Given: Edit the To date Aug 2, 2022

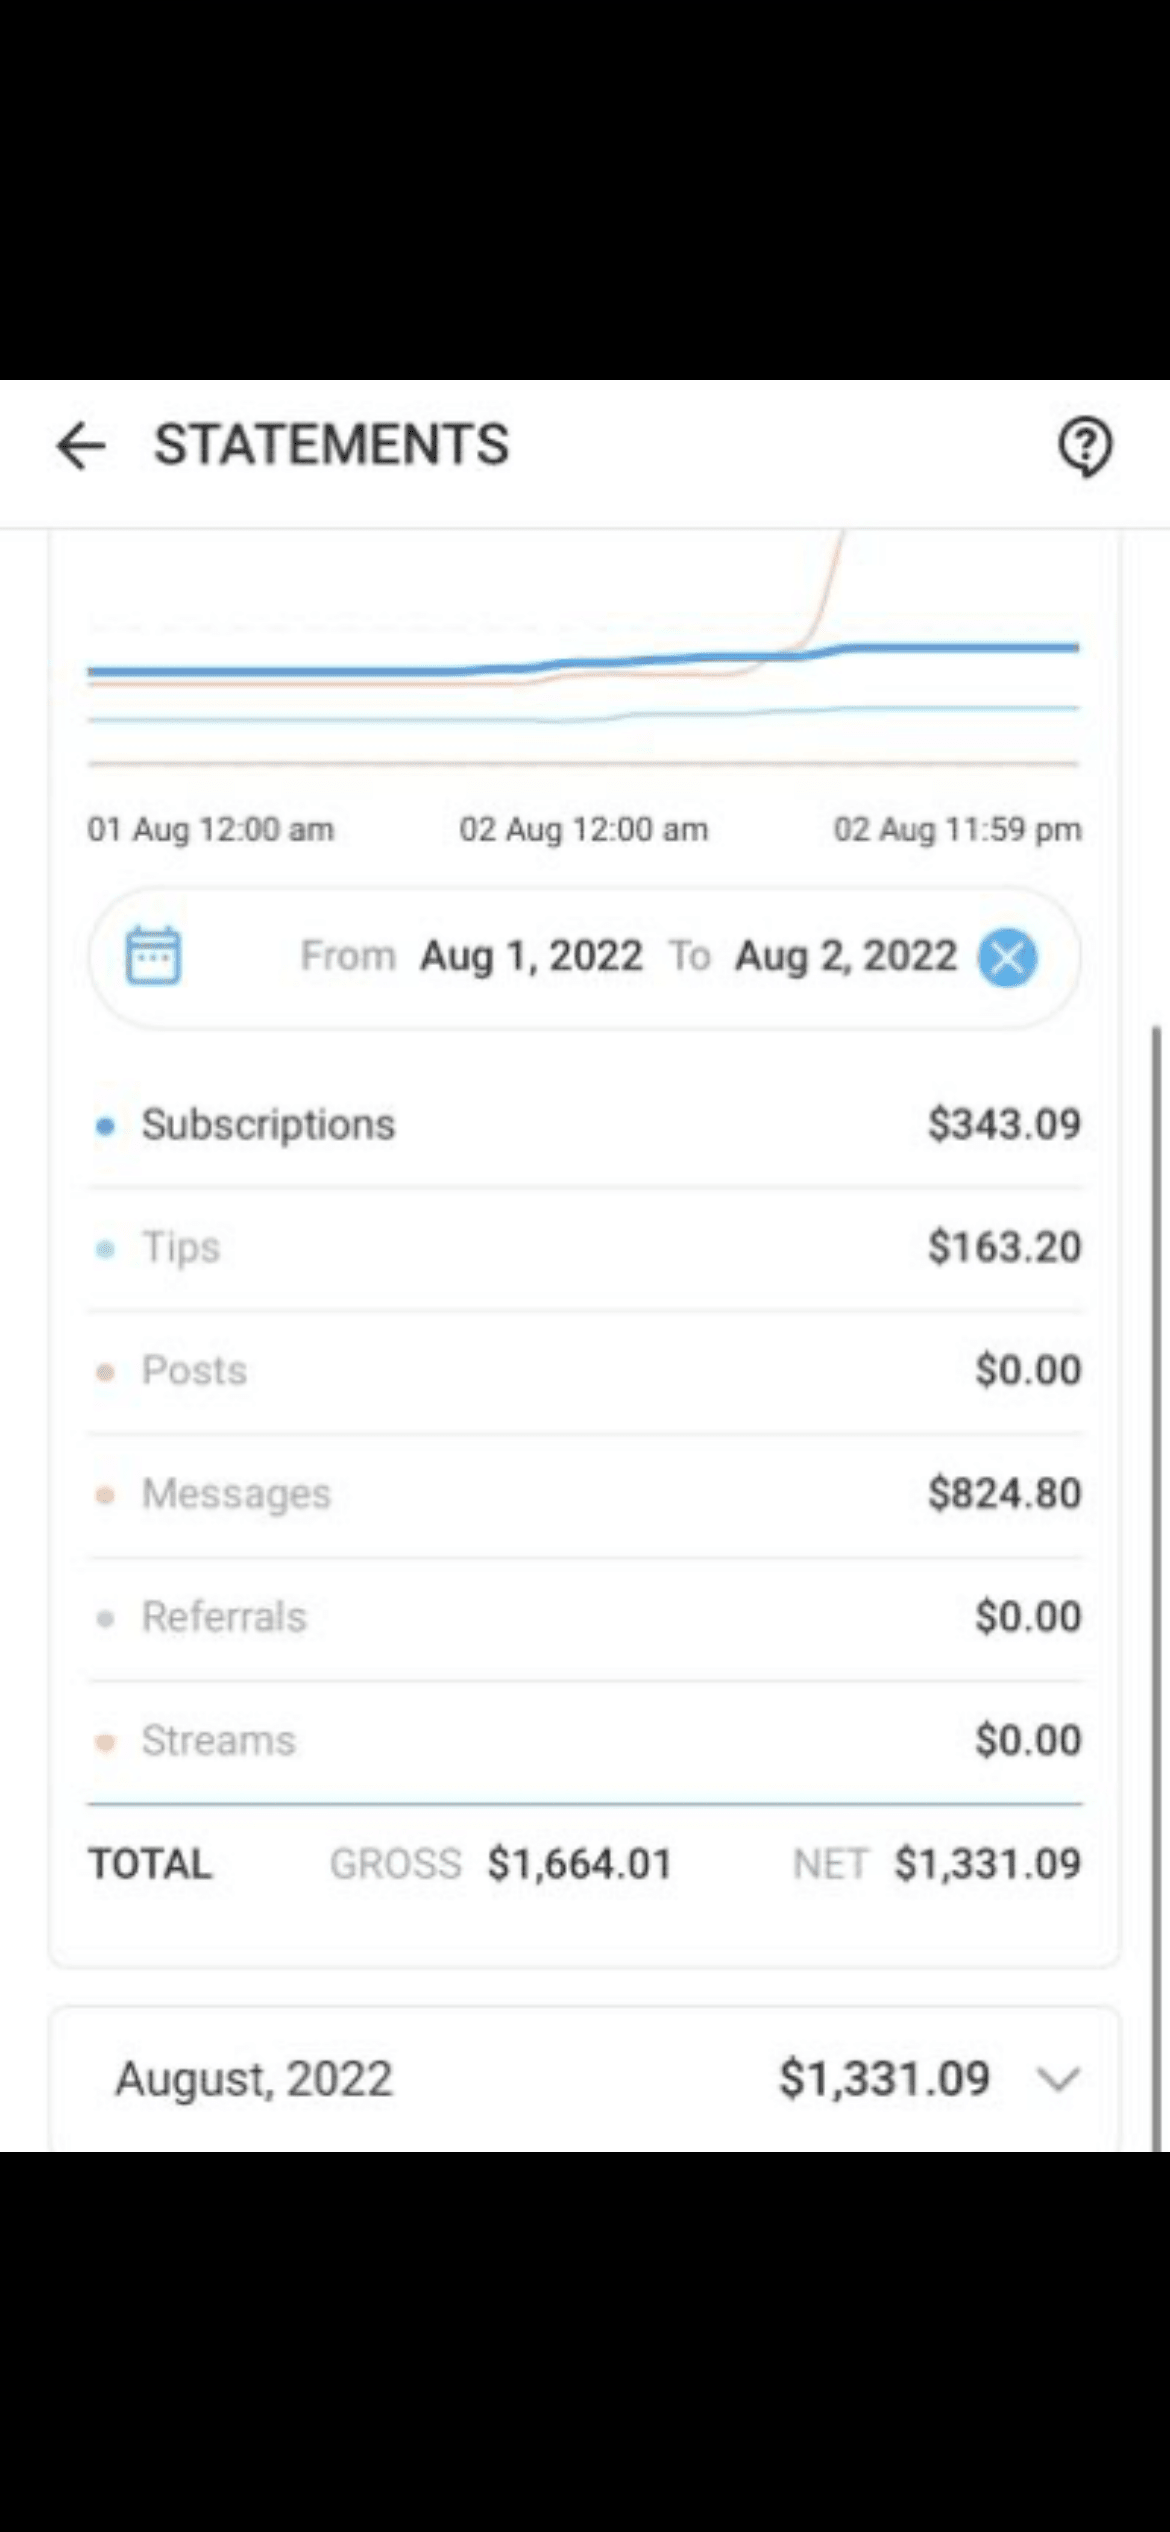Looking at the screenshot, I should click(x=846, y=956).
